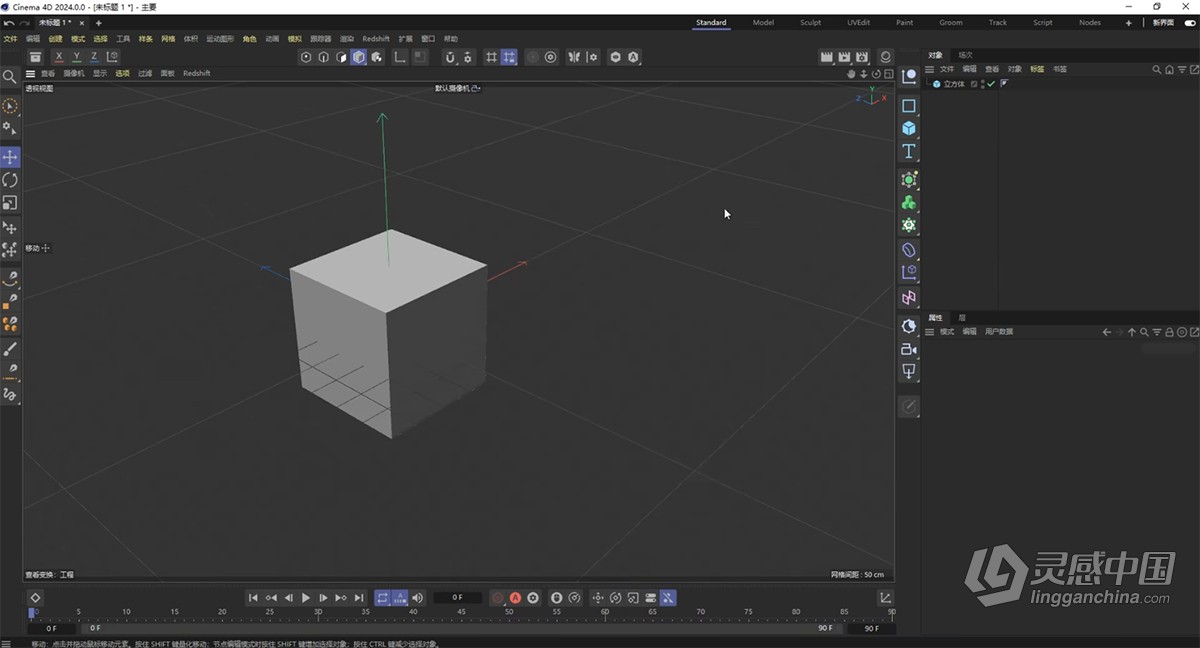Click the keyframe diamond icon left of timeline

(x=35, y=598)
